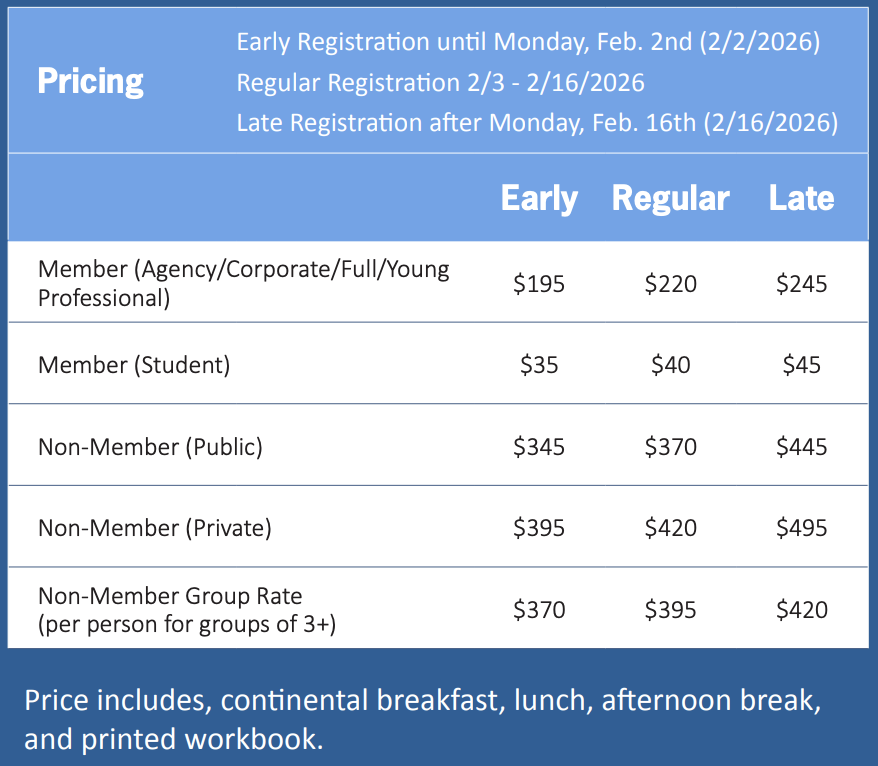Select the $495 private late price
The image size is (878, 766).
(x=801, y=527)
